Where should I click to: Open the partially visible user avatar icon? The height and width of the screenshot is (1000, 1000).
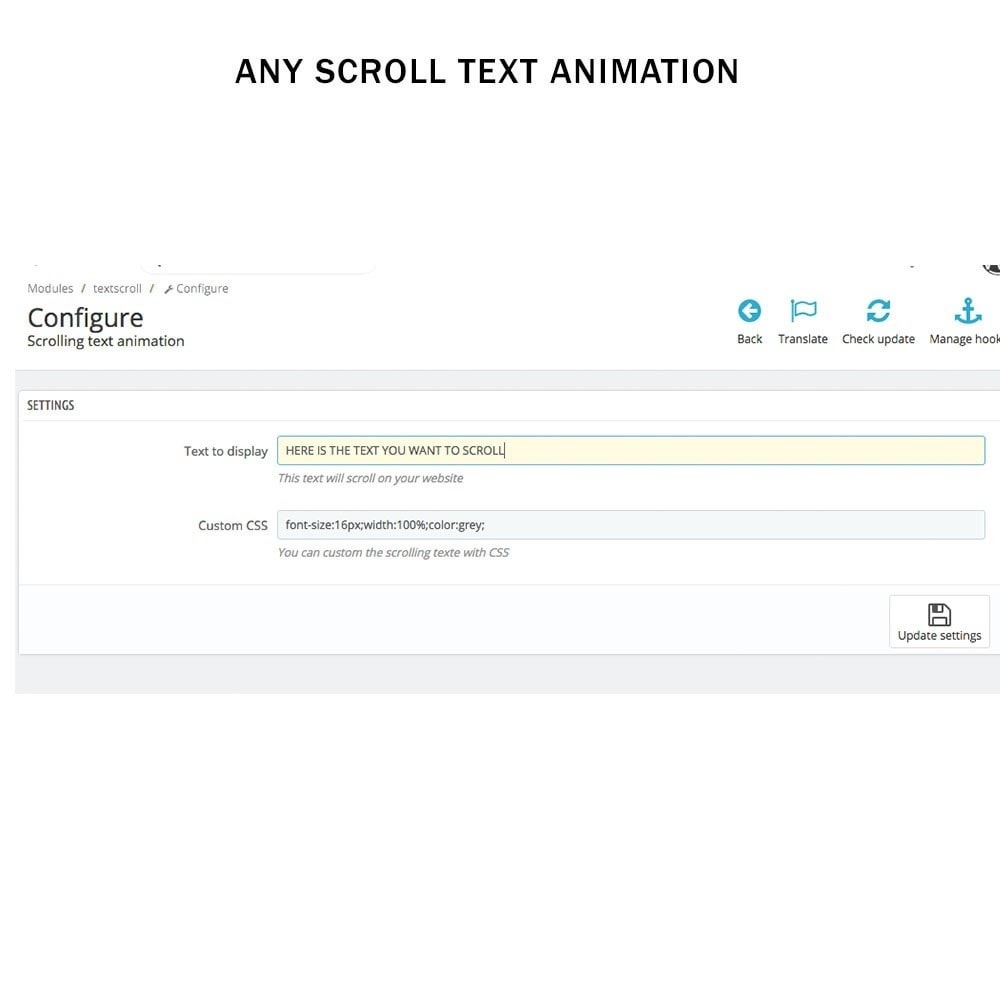pyautogui.click(x=992, y=268)
